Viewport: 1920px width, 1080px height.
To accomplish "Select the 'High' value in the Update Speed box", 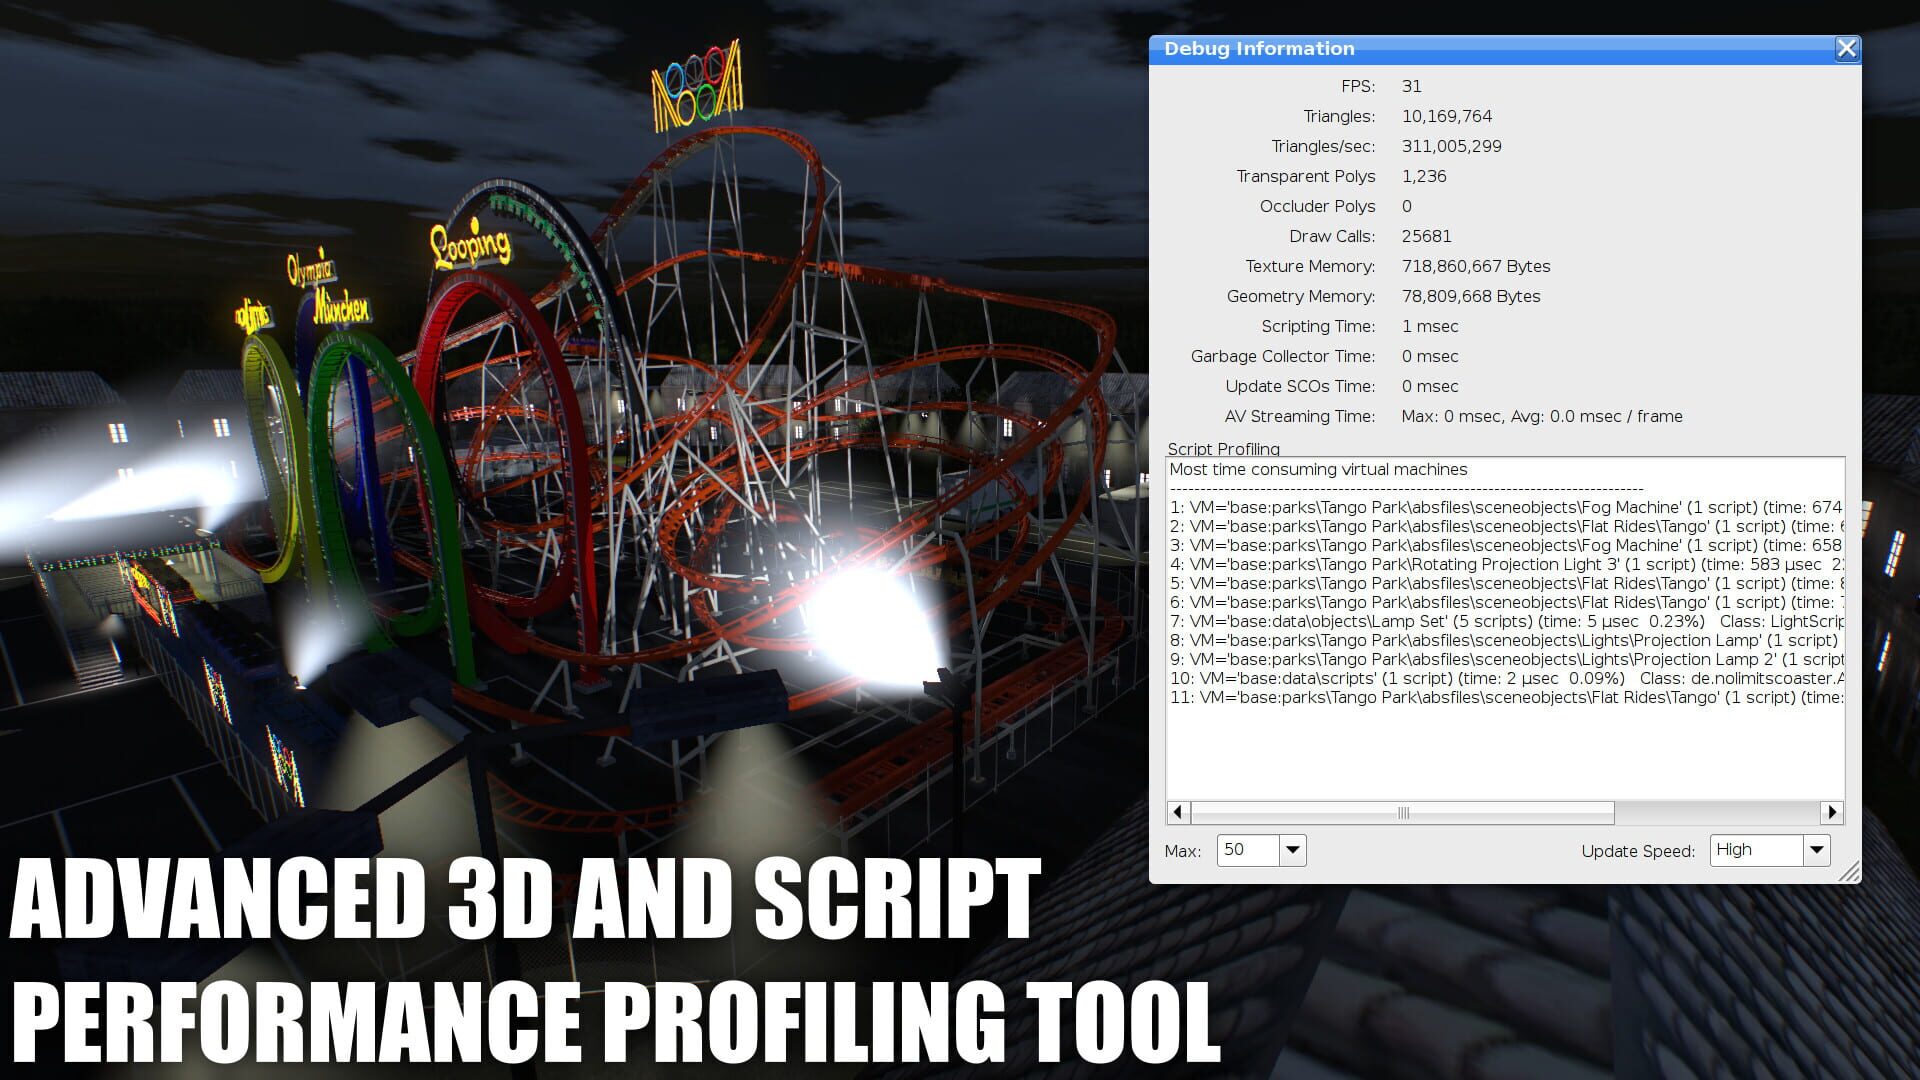I will (x=1755, y=849).
